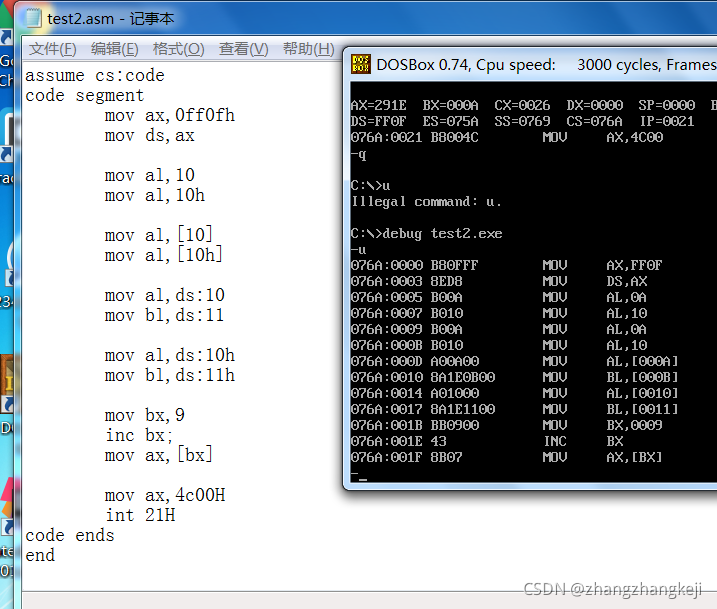The width and height of the screenshot is (717, 609).
Task: Click the line 'code segment' in Notepad
Action: (x=85, y=96)
